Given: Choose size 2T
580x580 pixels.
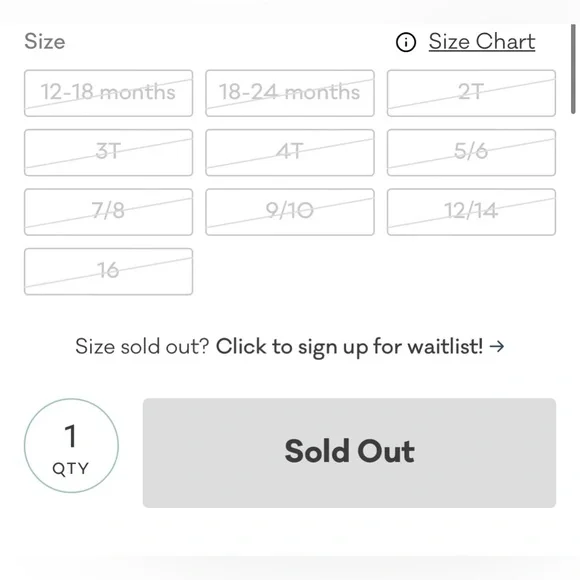Looking at the screenshot, I should click(x=471, y=93).
